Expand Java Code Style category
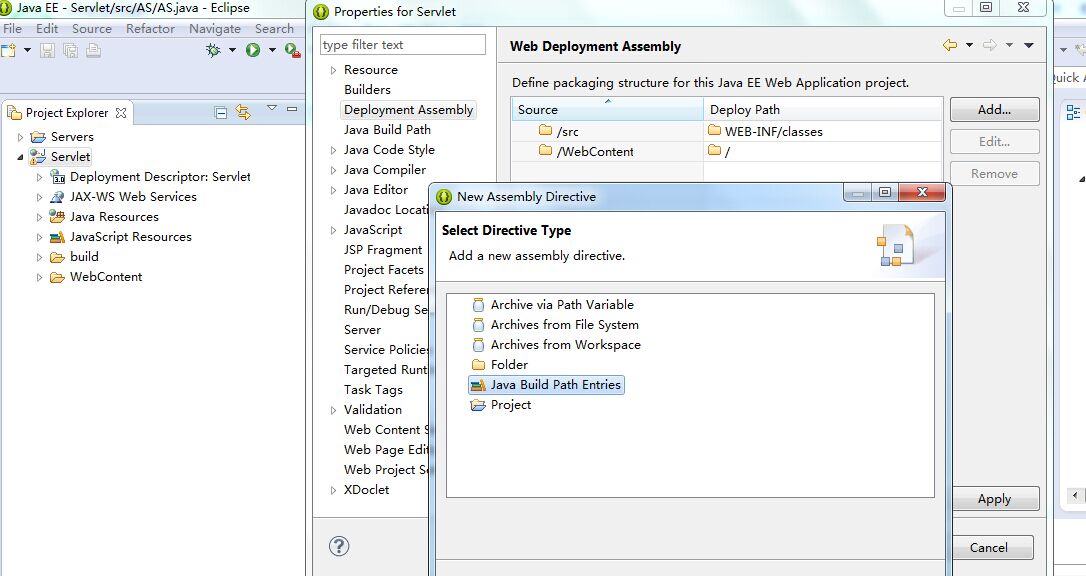 pos(333,150)
